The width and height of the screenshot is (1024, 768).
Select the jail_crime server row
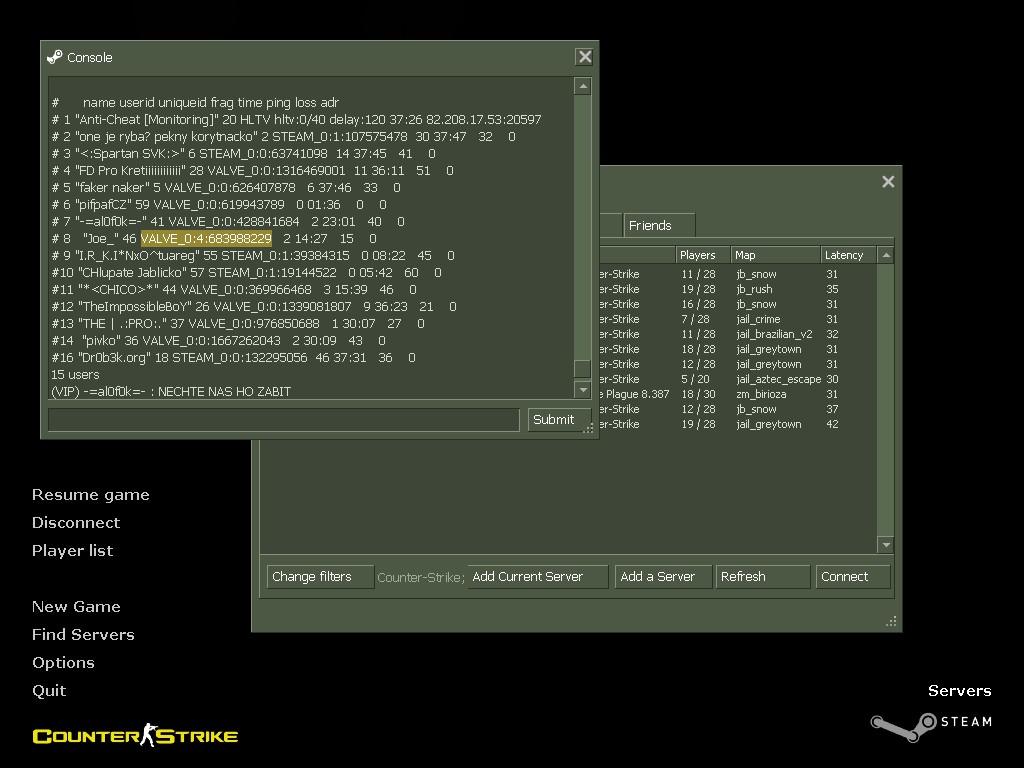(x=738, y=319)
